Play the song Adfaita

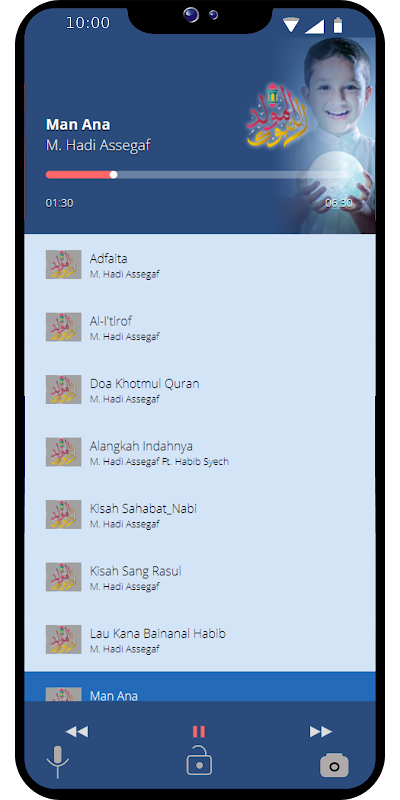pyautogui.click(x=200, y=265)
